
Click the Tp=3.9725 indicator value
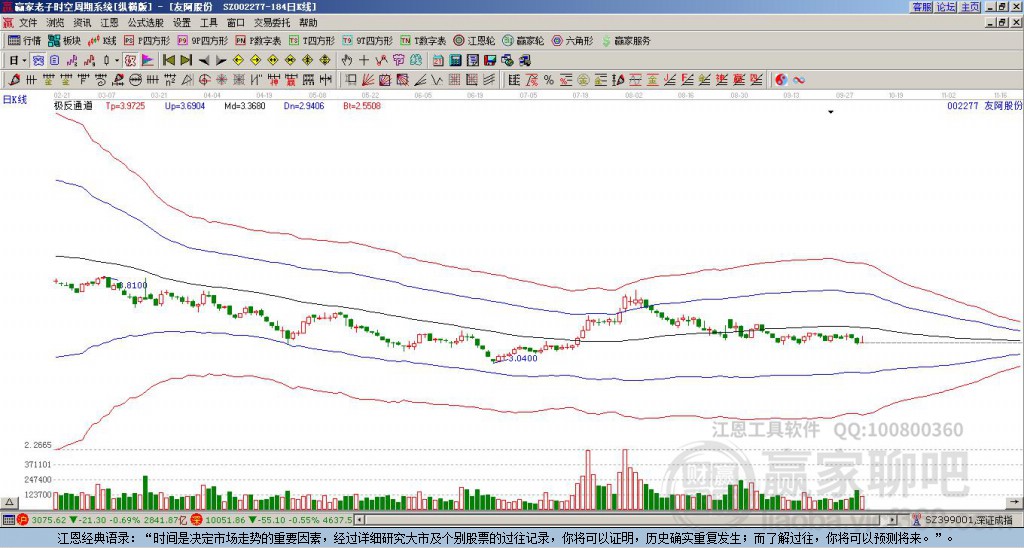click(x=125, y=105)
